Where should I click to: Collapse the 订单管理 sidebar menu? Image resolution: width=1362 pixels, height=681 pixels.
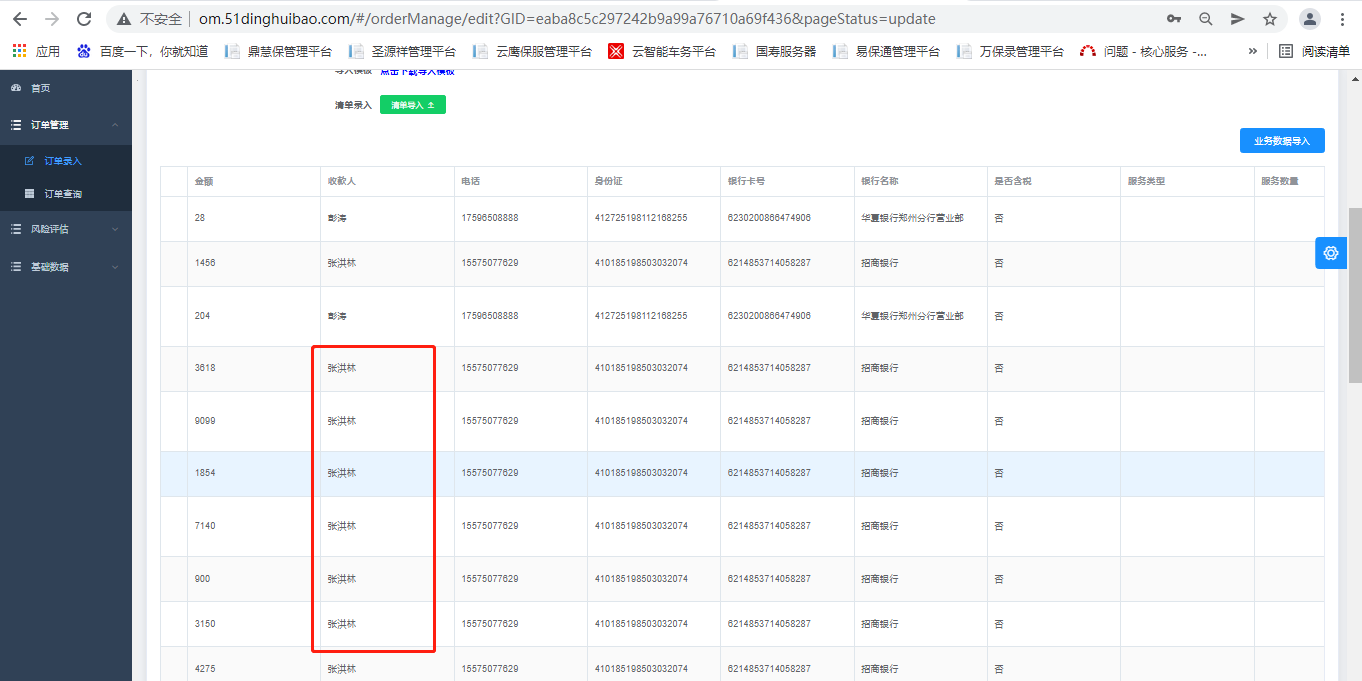[x=65, y=125]
